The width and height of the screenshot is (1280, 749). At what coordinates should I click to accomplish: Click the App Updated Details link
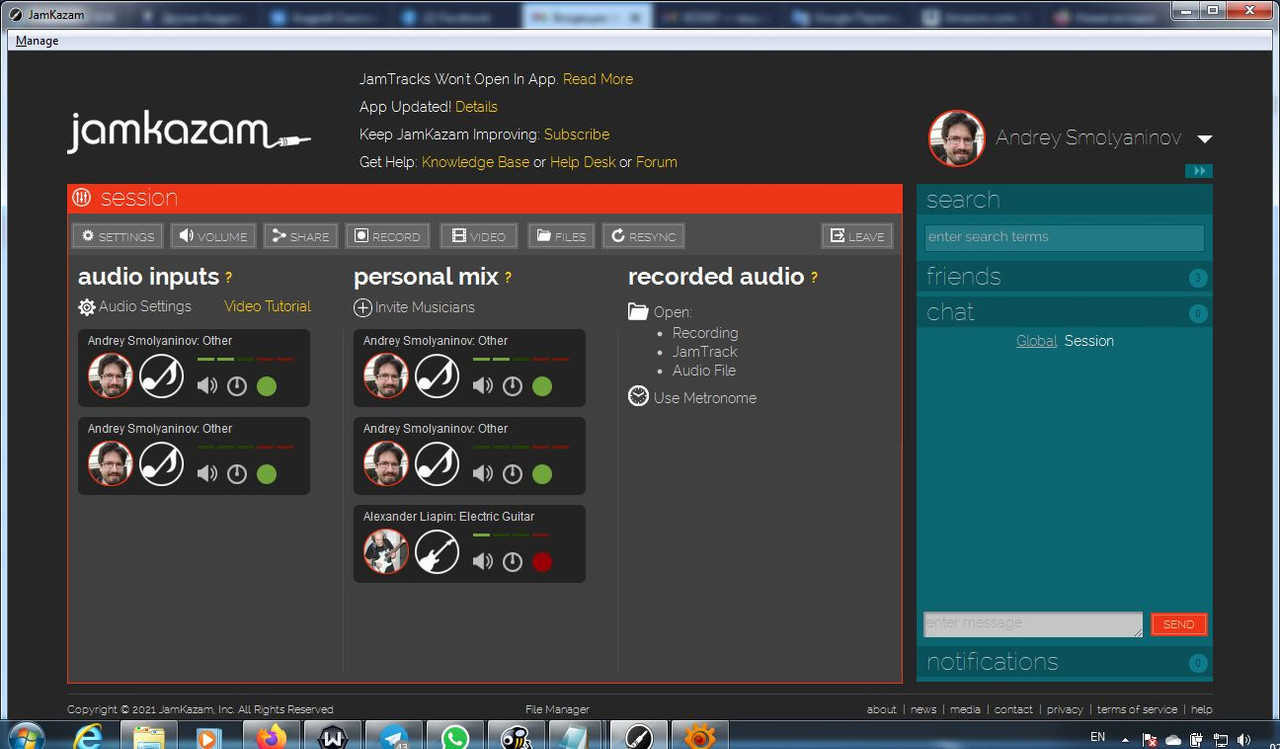click(476, 107)
